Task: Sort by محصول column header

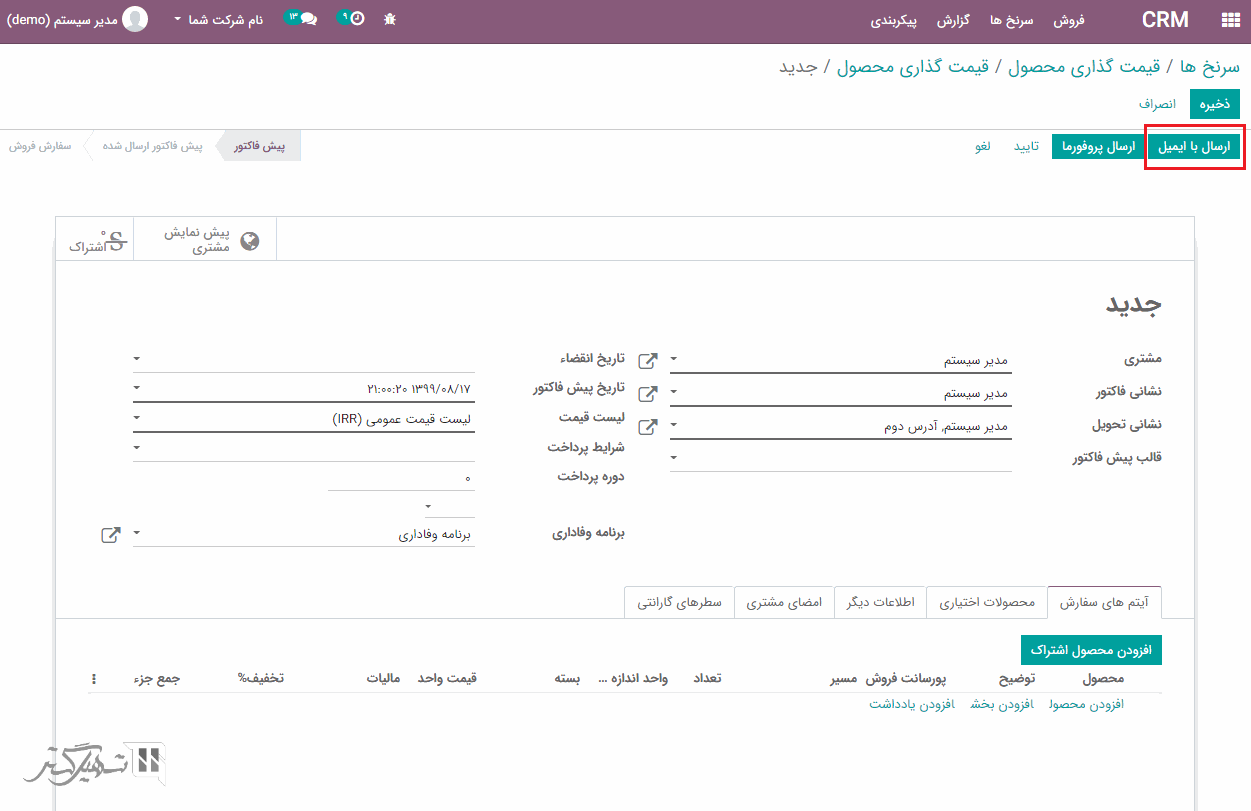Action: click(1104, 678)
